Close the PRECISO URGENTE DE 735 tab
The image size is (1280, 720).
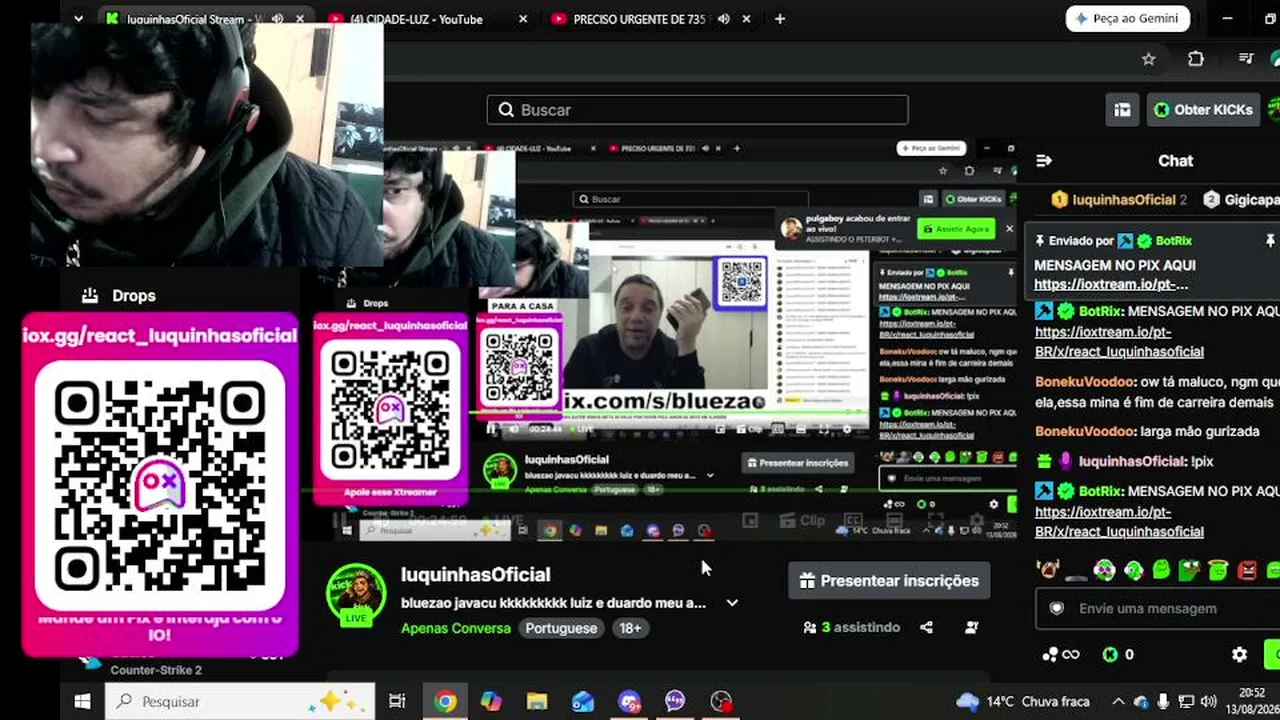pyautogui.click(x=746, y=19)
